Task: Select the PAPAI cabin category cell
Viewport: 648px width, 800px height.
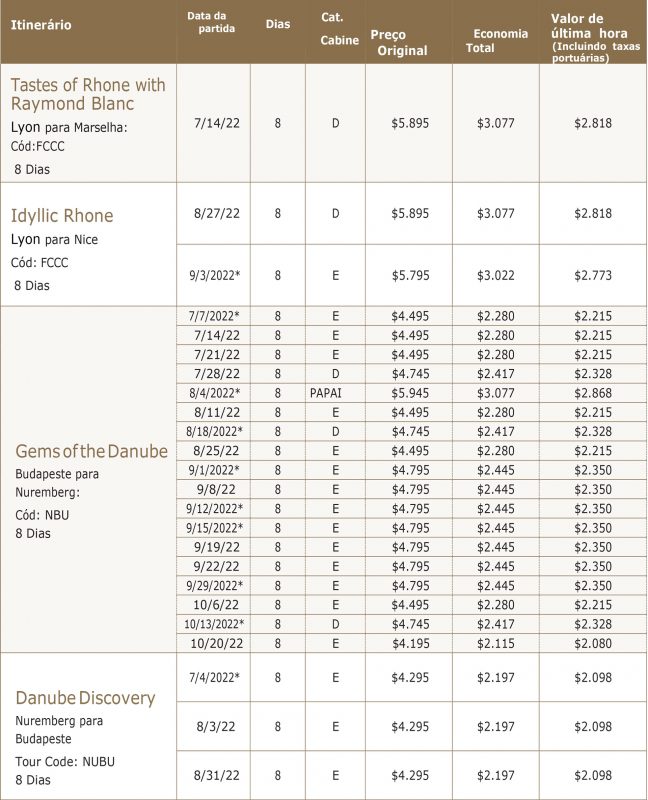Action: (336, 393)
